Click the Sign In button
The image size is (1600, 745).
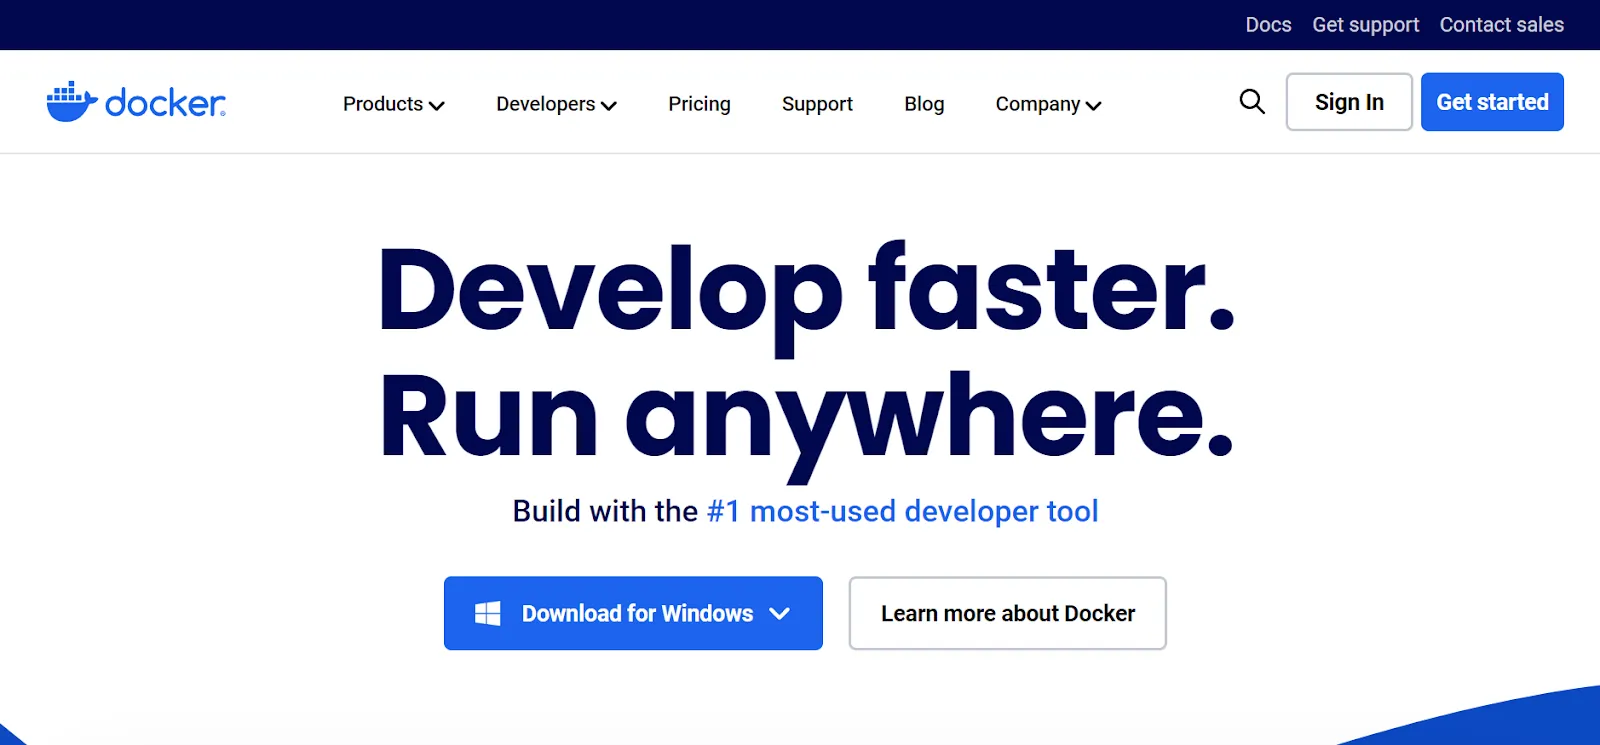(1349, 102)
